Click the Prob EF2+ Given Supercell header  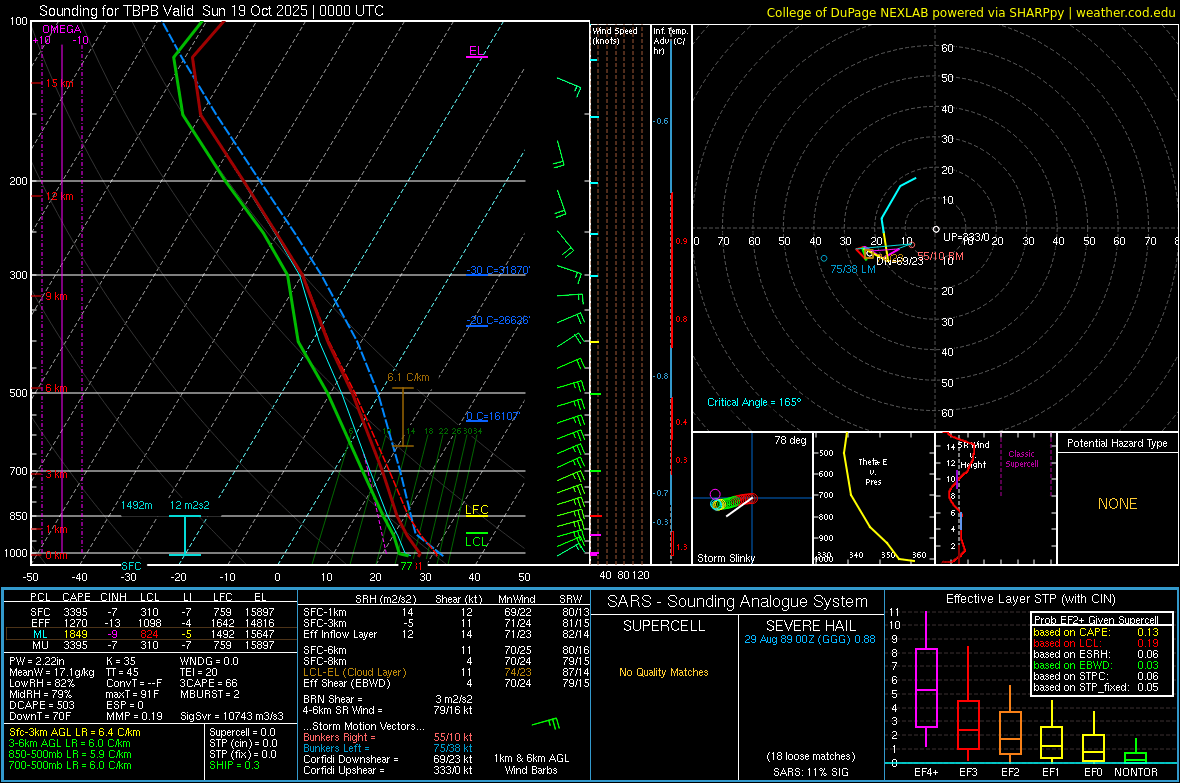tap(1096, 620)
